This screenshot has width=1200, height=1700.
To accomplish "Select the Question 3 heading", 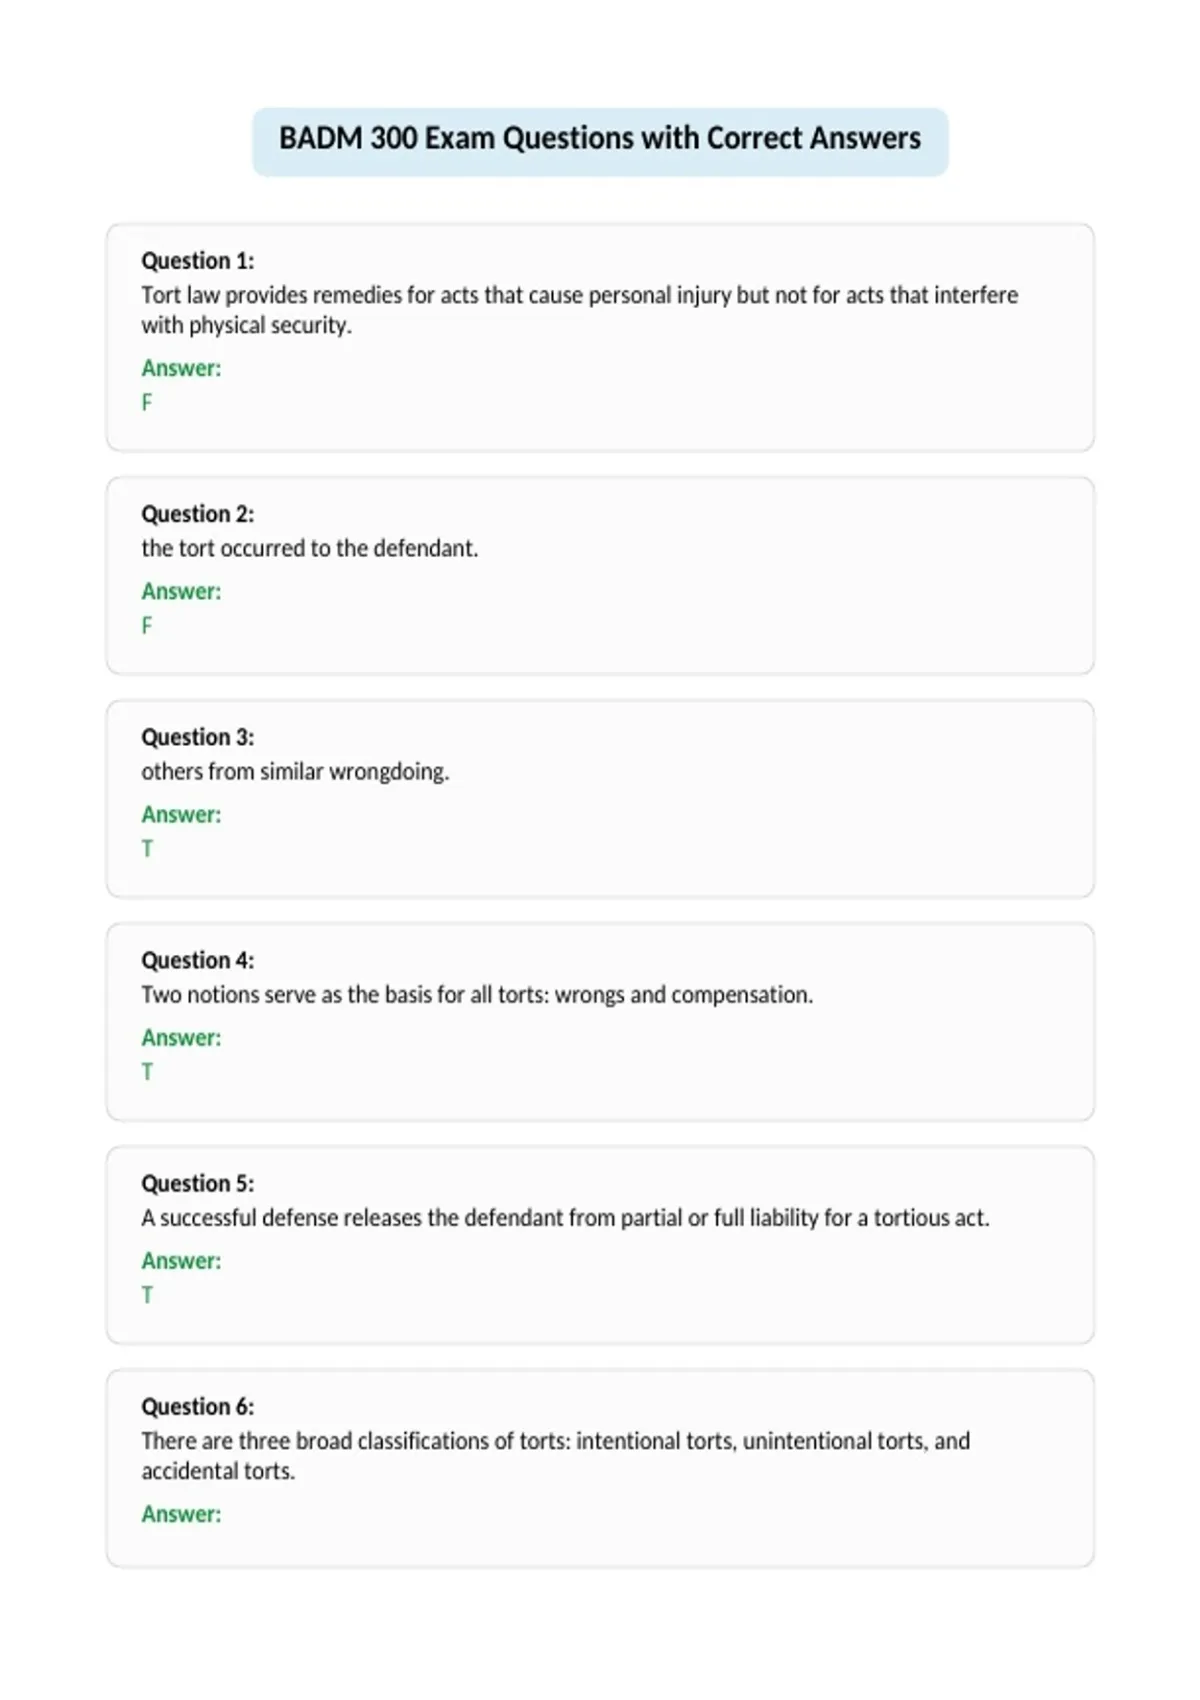I will tap(198, 737).
